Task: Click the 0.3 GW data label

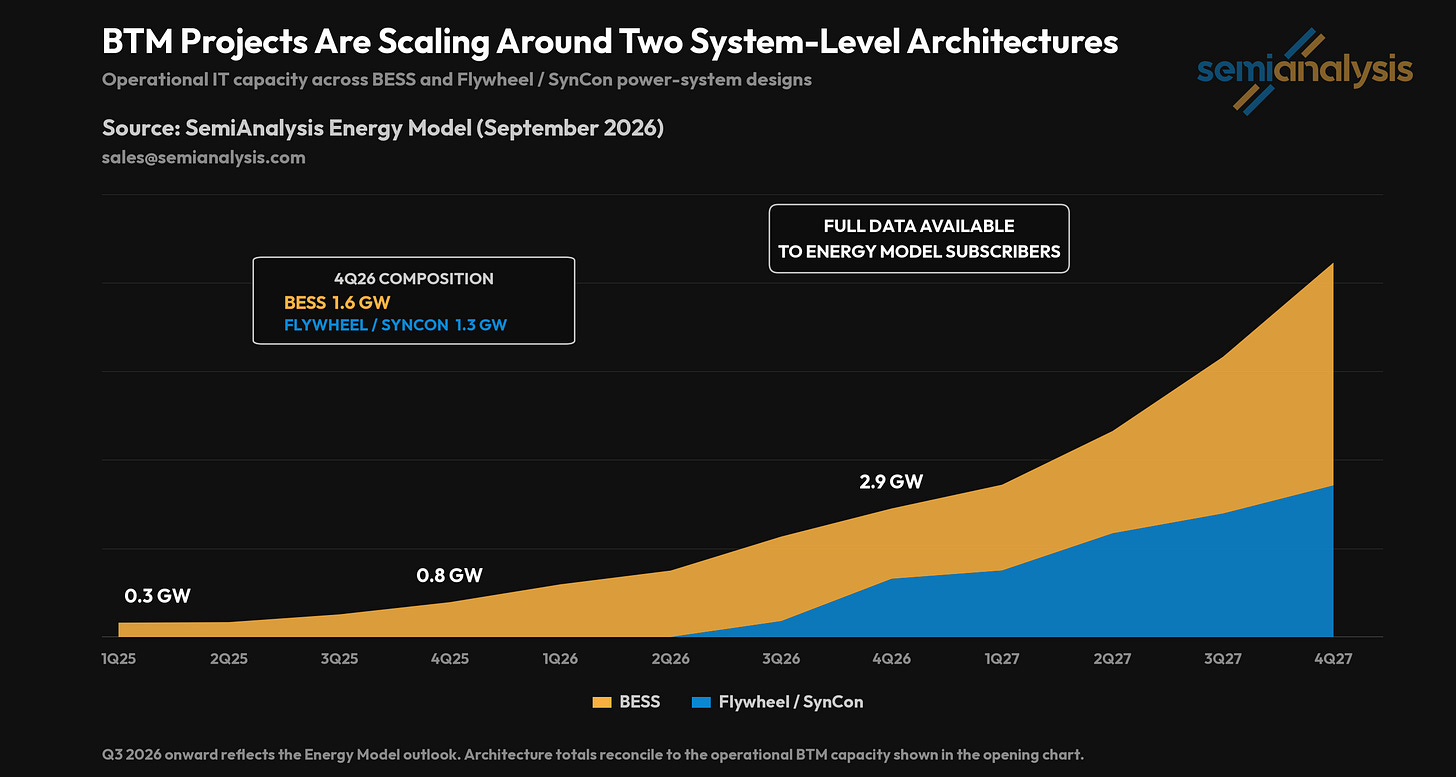Action: click(157, 596)
